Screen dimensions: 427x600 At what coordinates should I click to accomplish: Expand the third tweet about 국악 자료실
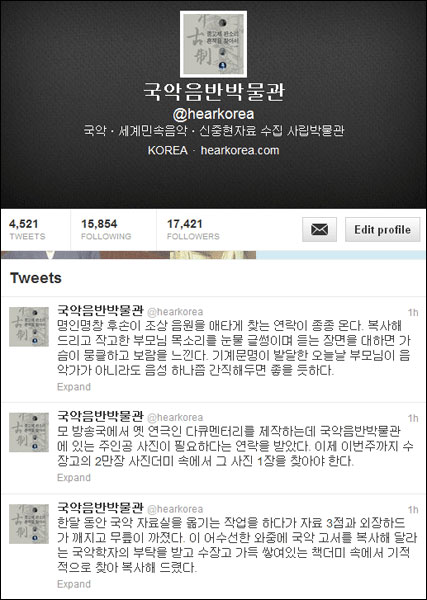(x=74, y=584)
